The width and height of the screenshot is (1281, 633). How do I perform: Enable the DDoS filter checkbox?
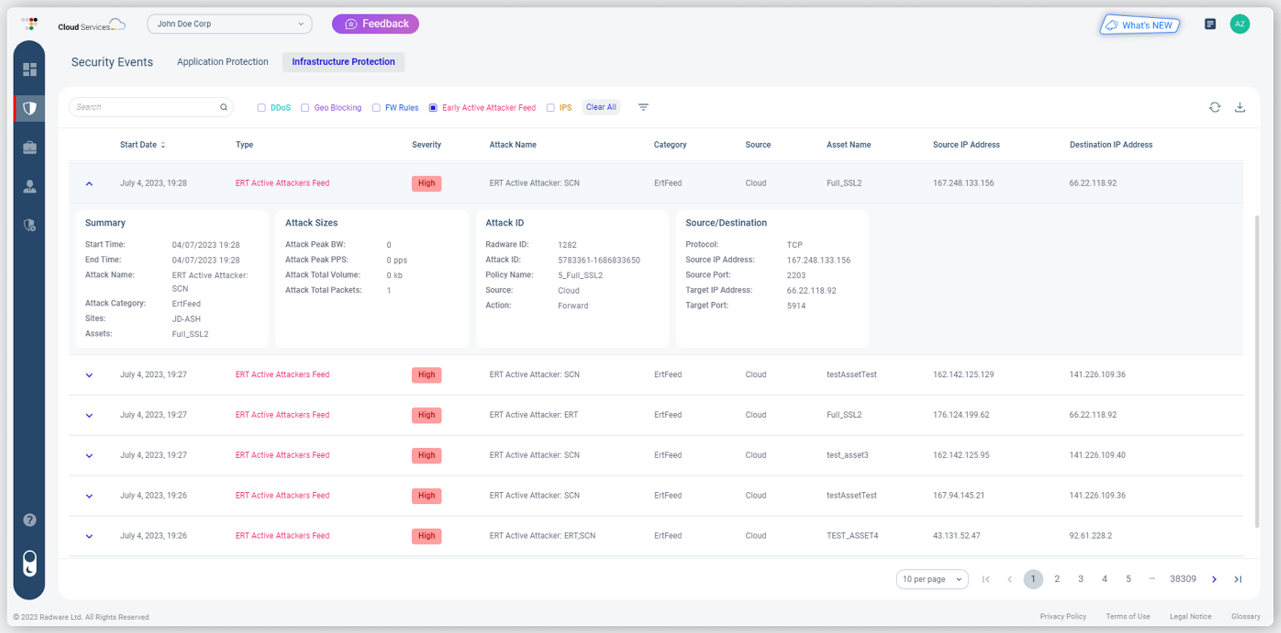point(262,107)
